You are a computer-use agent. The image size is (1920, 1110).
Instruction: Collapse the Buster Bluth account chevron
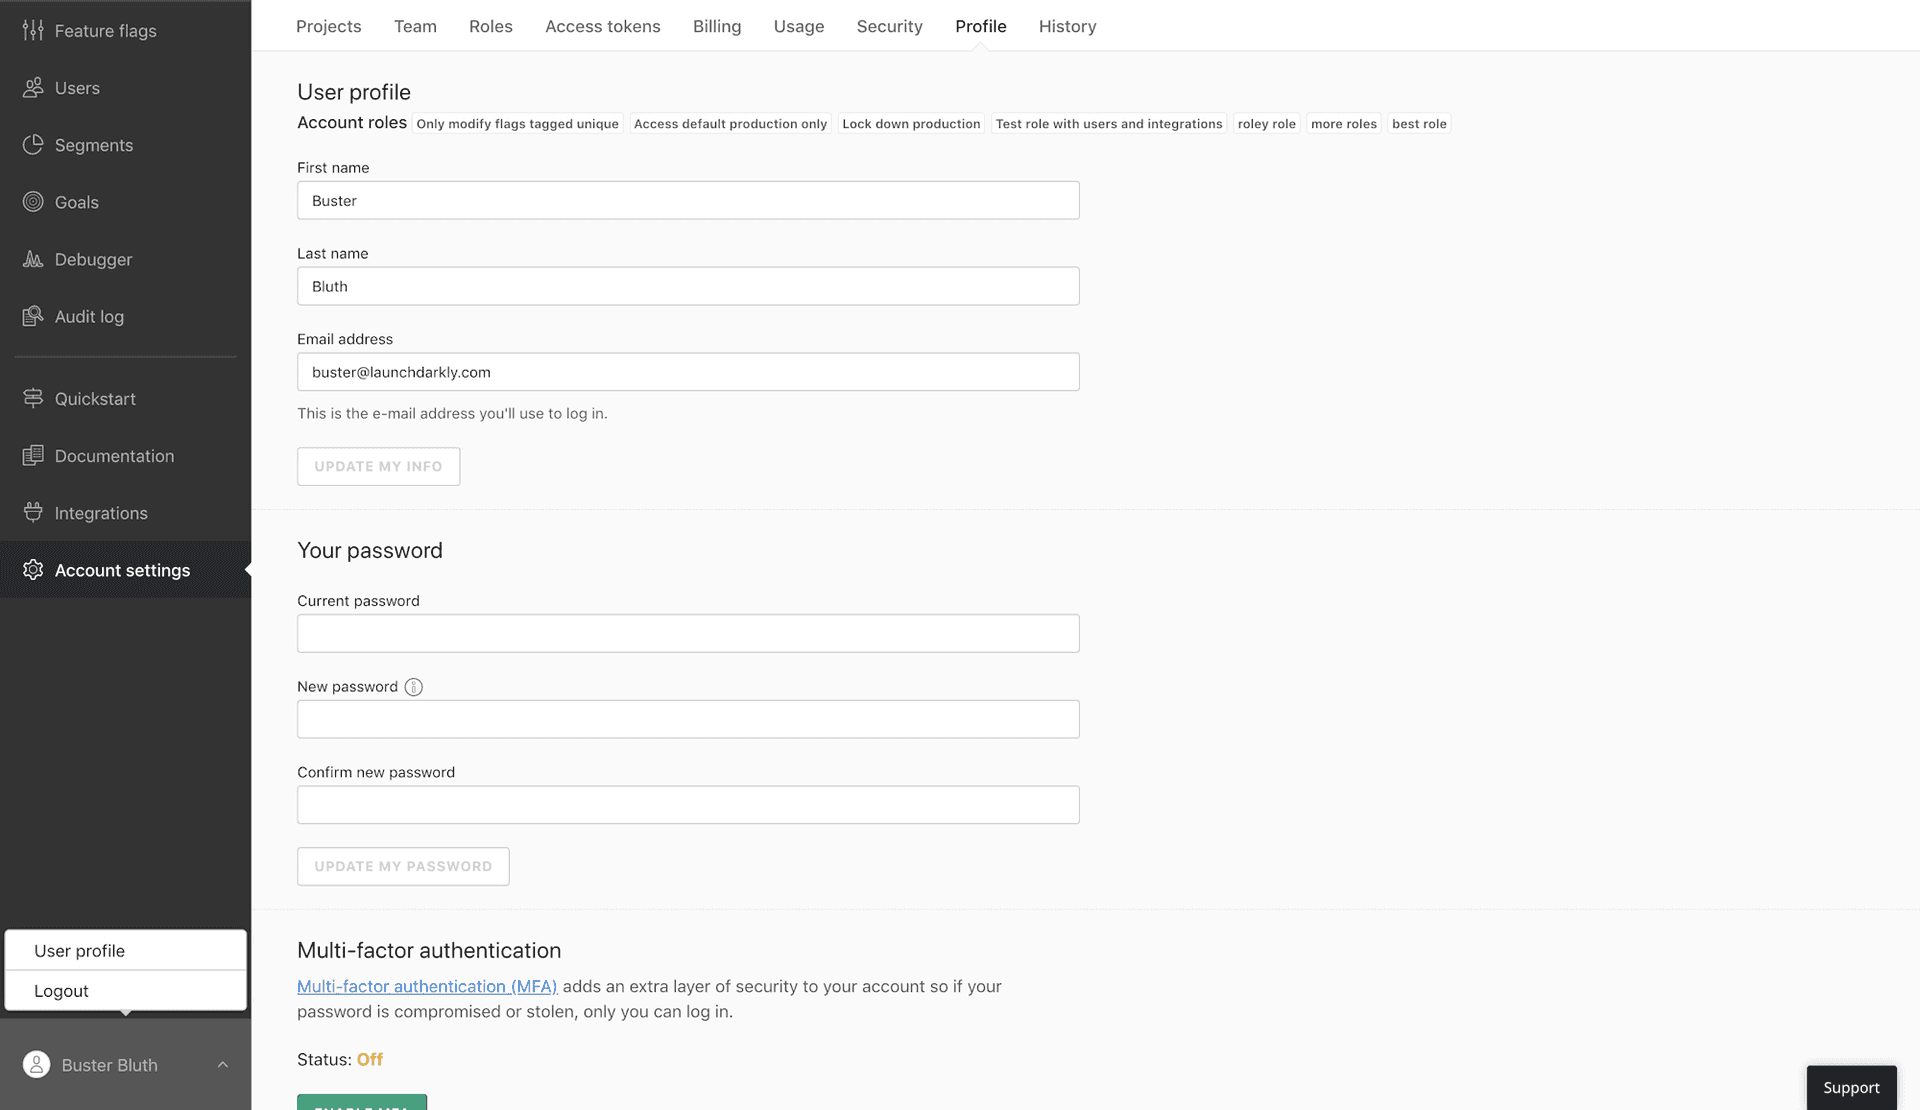222,1065
